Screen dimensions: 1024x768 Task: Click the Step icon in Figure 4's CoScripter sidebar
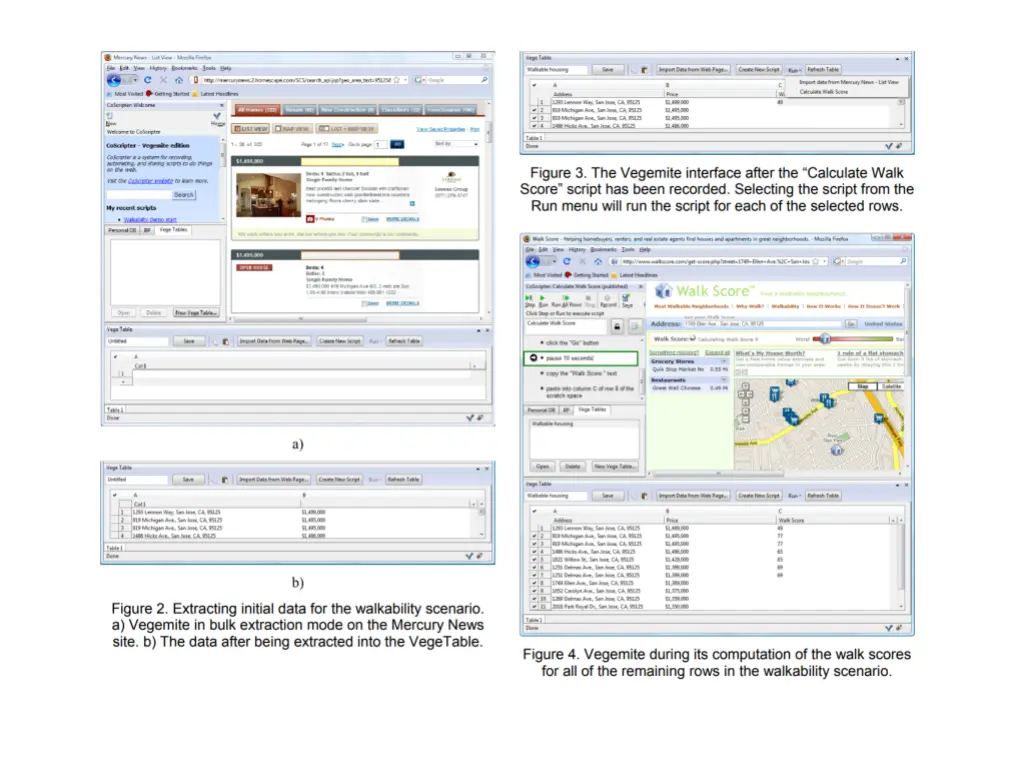529,298
